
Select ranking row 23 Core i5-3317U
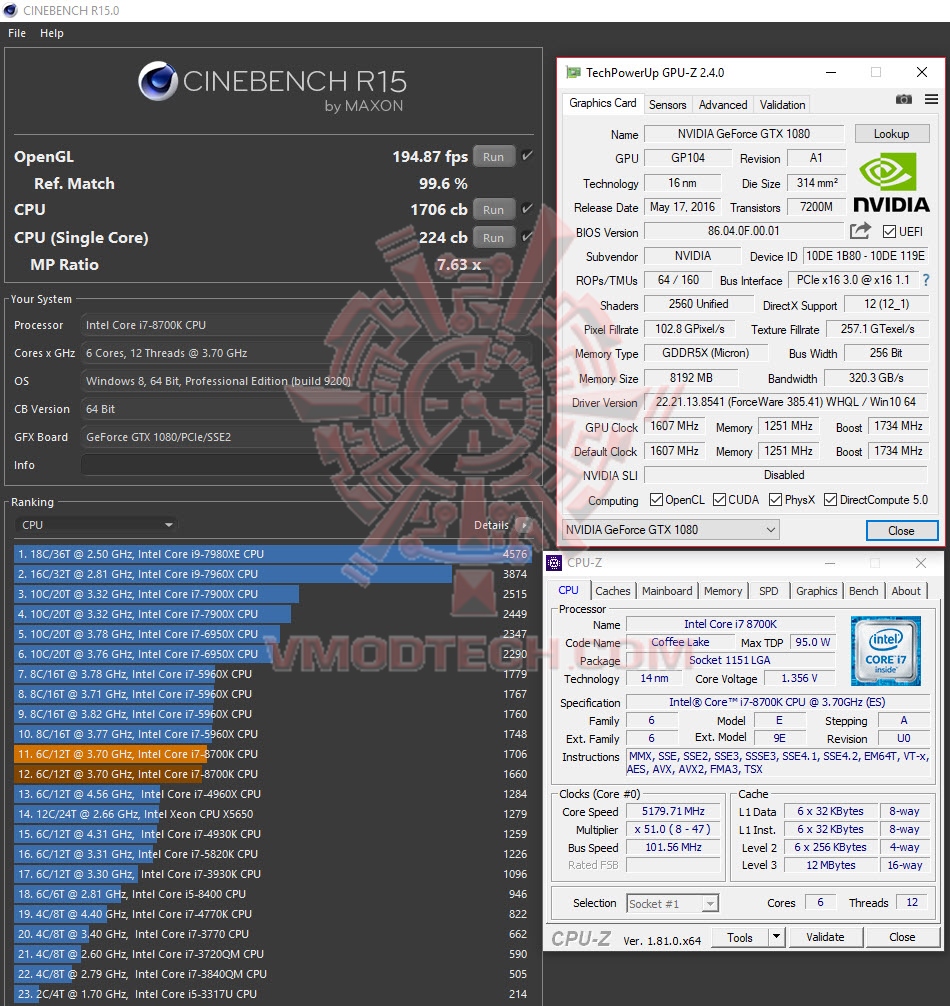272,994
